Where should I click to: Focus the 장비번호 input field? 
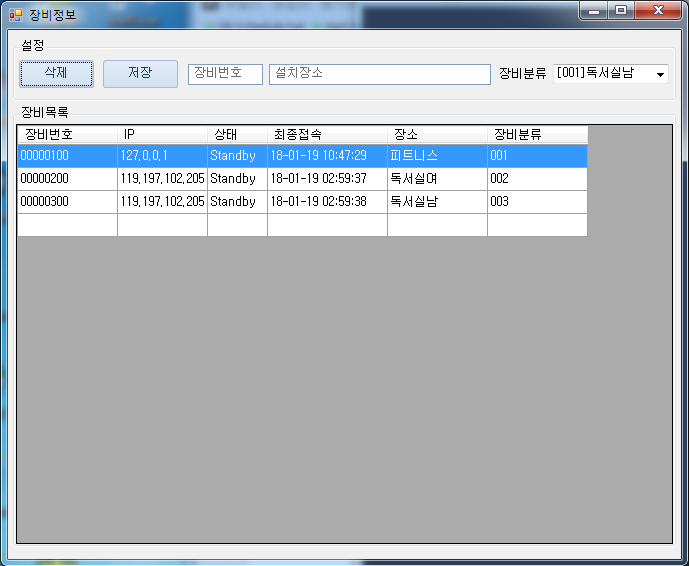coord(225,74)
